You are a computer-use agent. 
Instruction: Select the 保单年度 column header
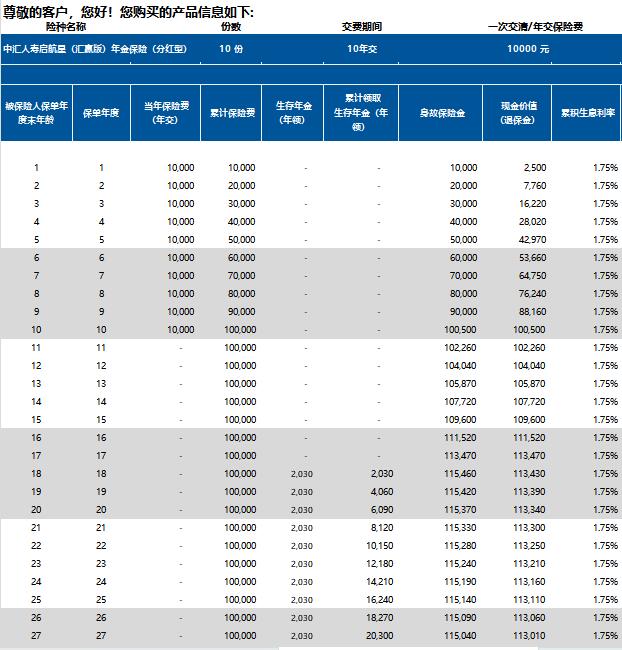pyautogui.click(x=101, y=113)
